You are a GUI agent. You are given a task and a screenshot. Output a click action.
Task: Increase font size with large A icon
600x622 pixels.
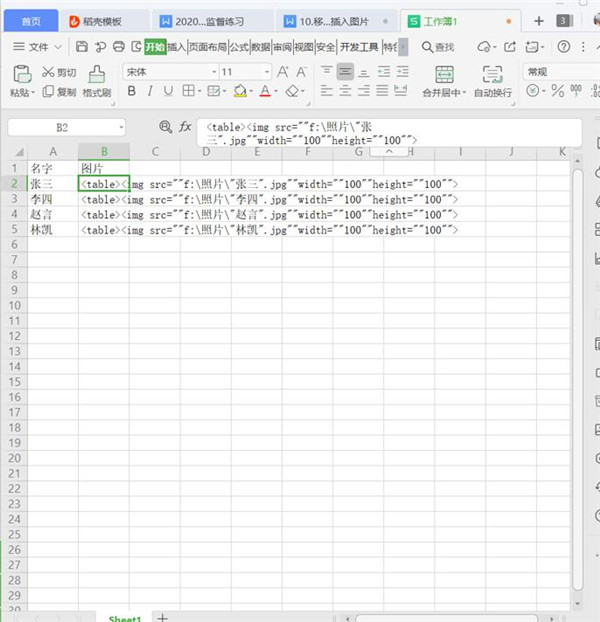(282, 72)
